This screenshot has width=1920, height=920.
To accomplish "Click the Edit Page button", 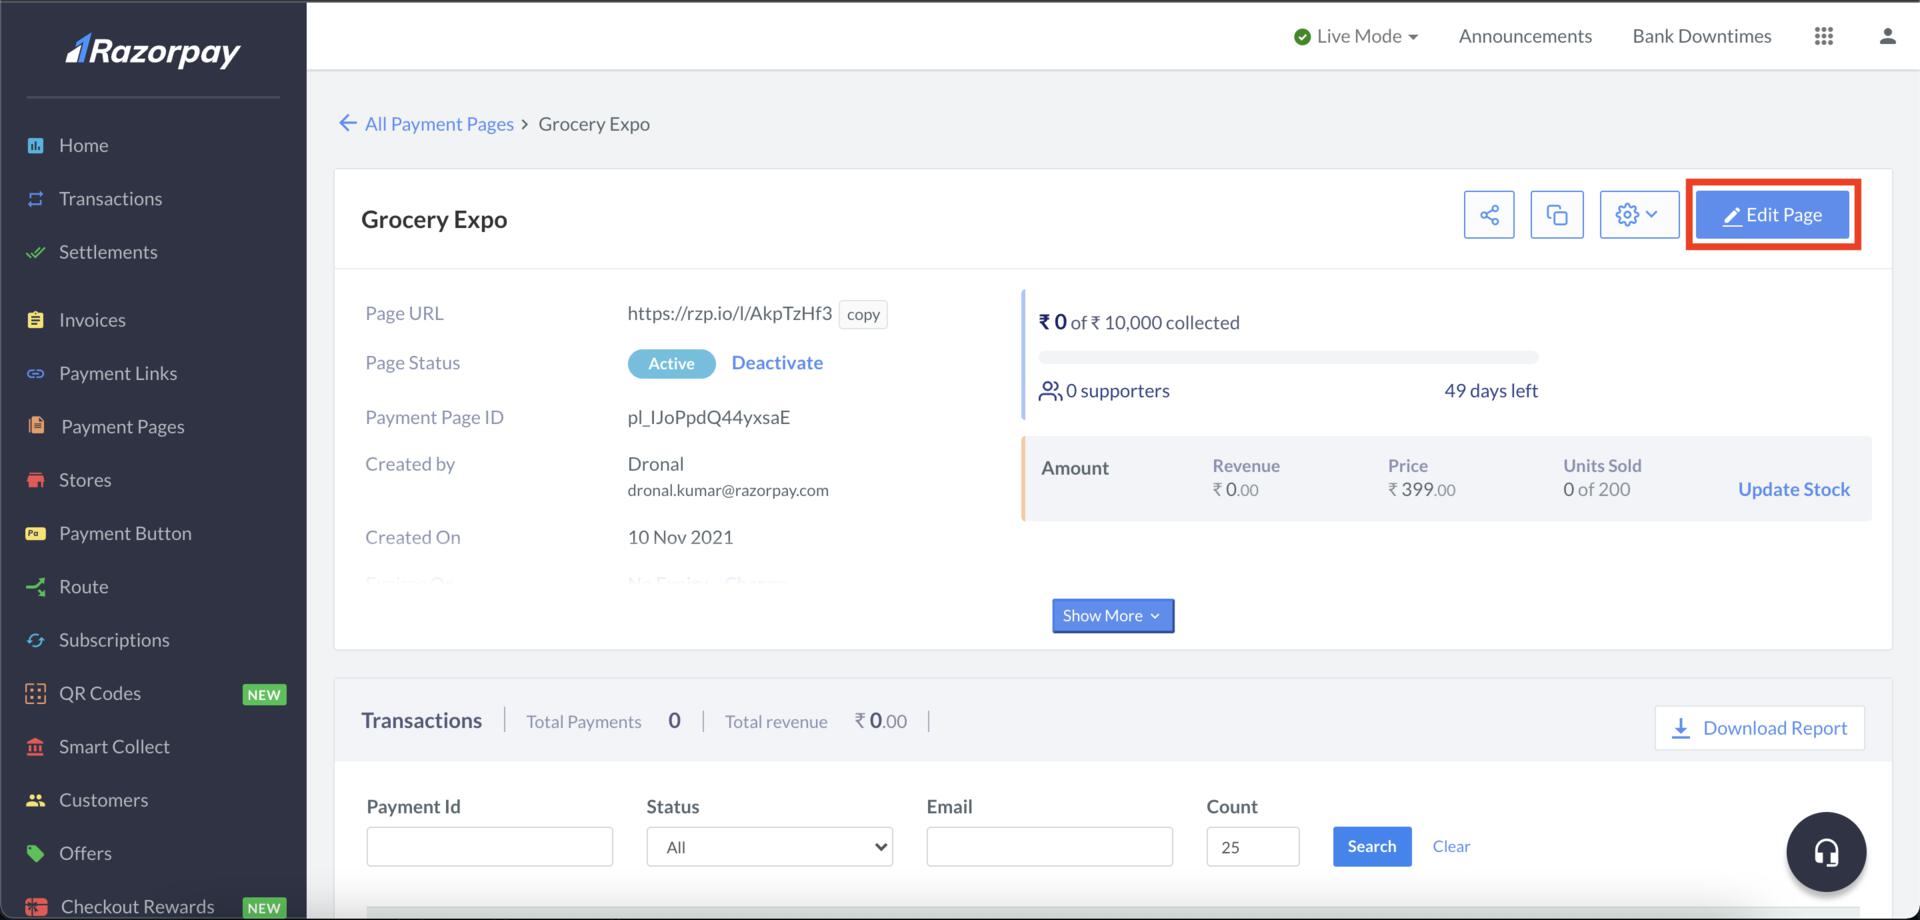I will 1772,214.
